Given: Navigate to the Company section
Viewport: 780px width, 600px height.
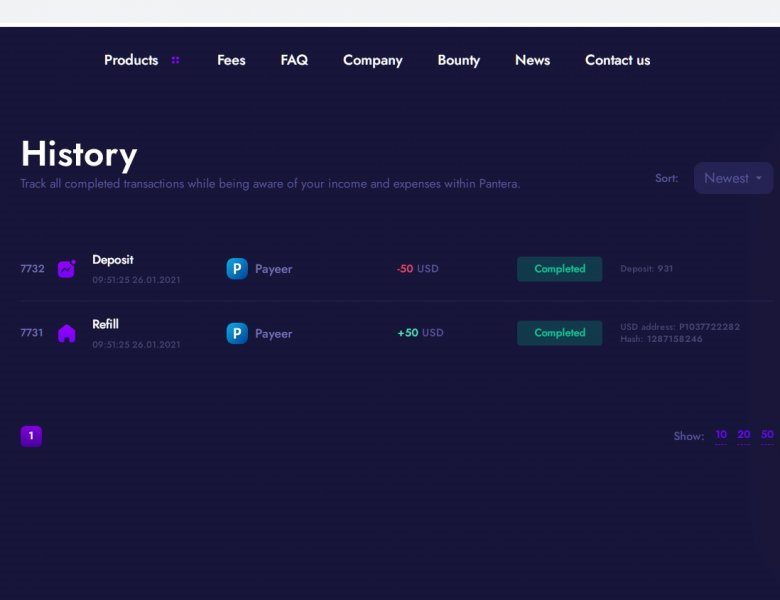Looking at the screenshot, I should point(373,60).
